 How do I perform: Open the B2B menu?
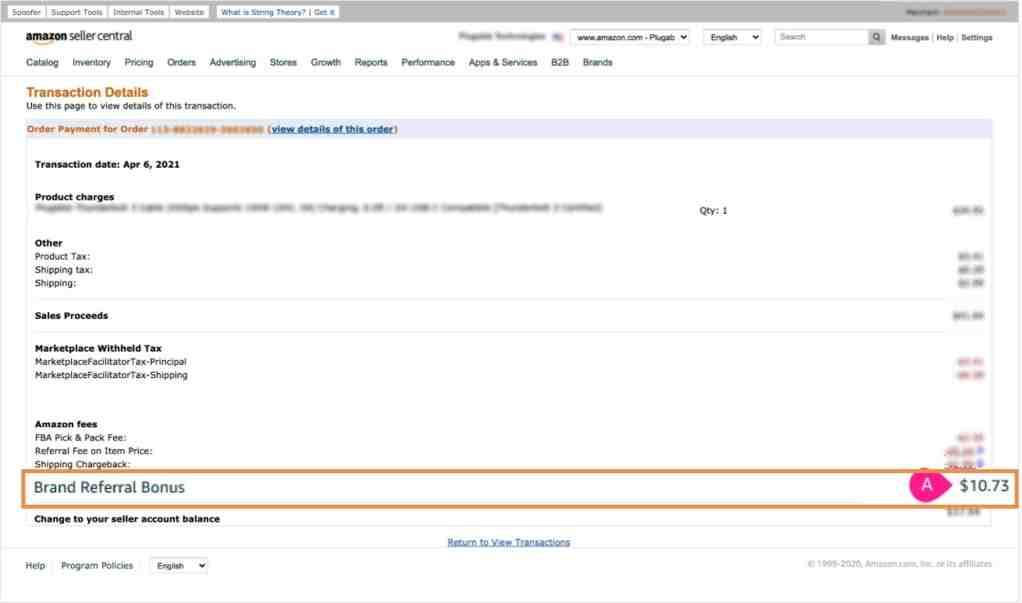[x=559, y=63]
